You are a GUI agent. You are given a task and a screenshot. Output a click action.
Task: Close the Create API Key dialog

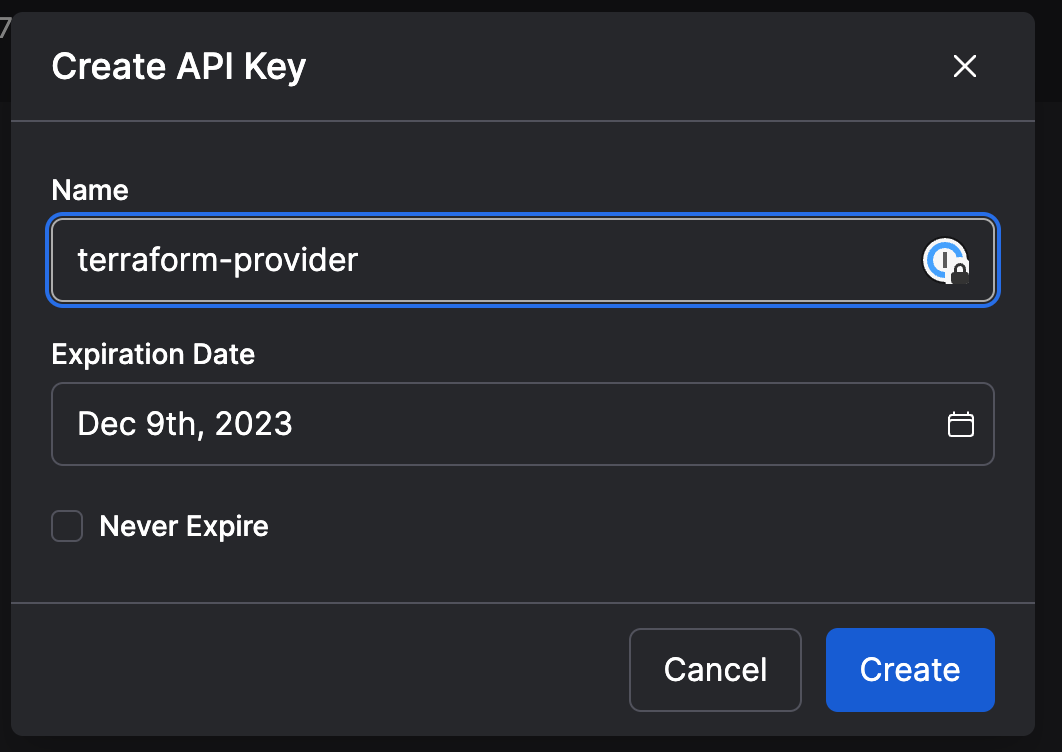(964, 66)
